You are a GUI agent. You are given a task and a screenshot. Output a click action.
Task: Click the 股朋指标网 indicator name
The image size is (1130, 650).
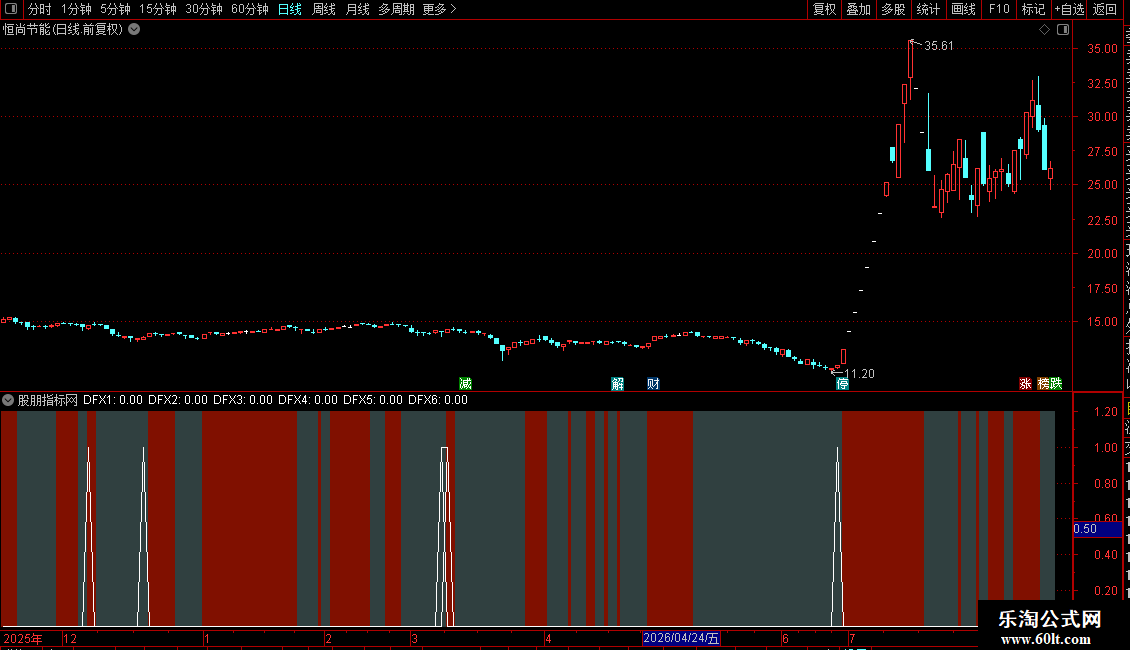[48, 400]
